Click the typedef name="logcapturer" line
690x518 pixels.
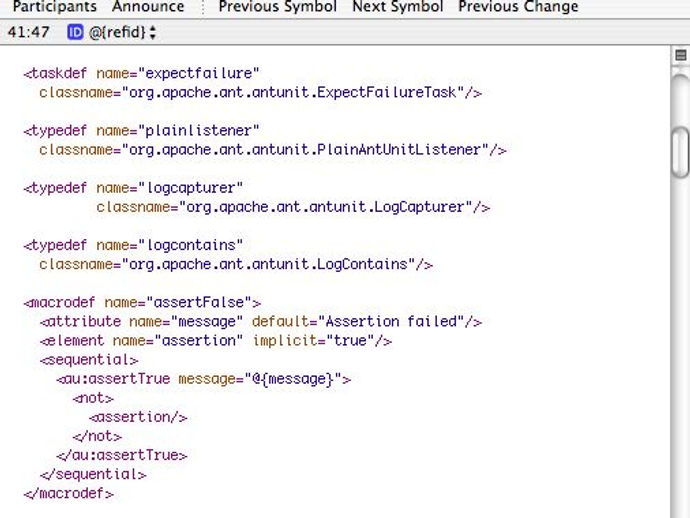click(133, 188)
